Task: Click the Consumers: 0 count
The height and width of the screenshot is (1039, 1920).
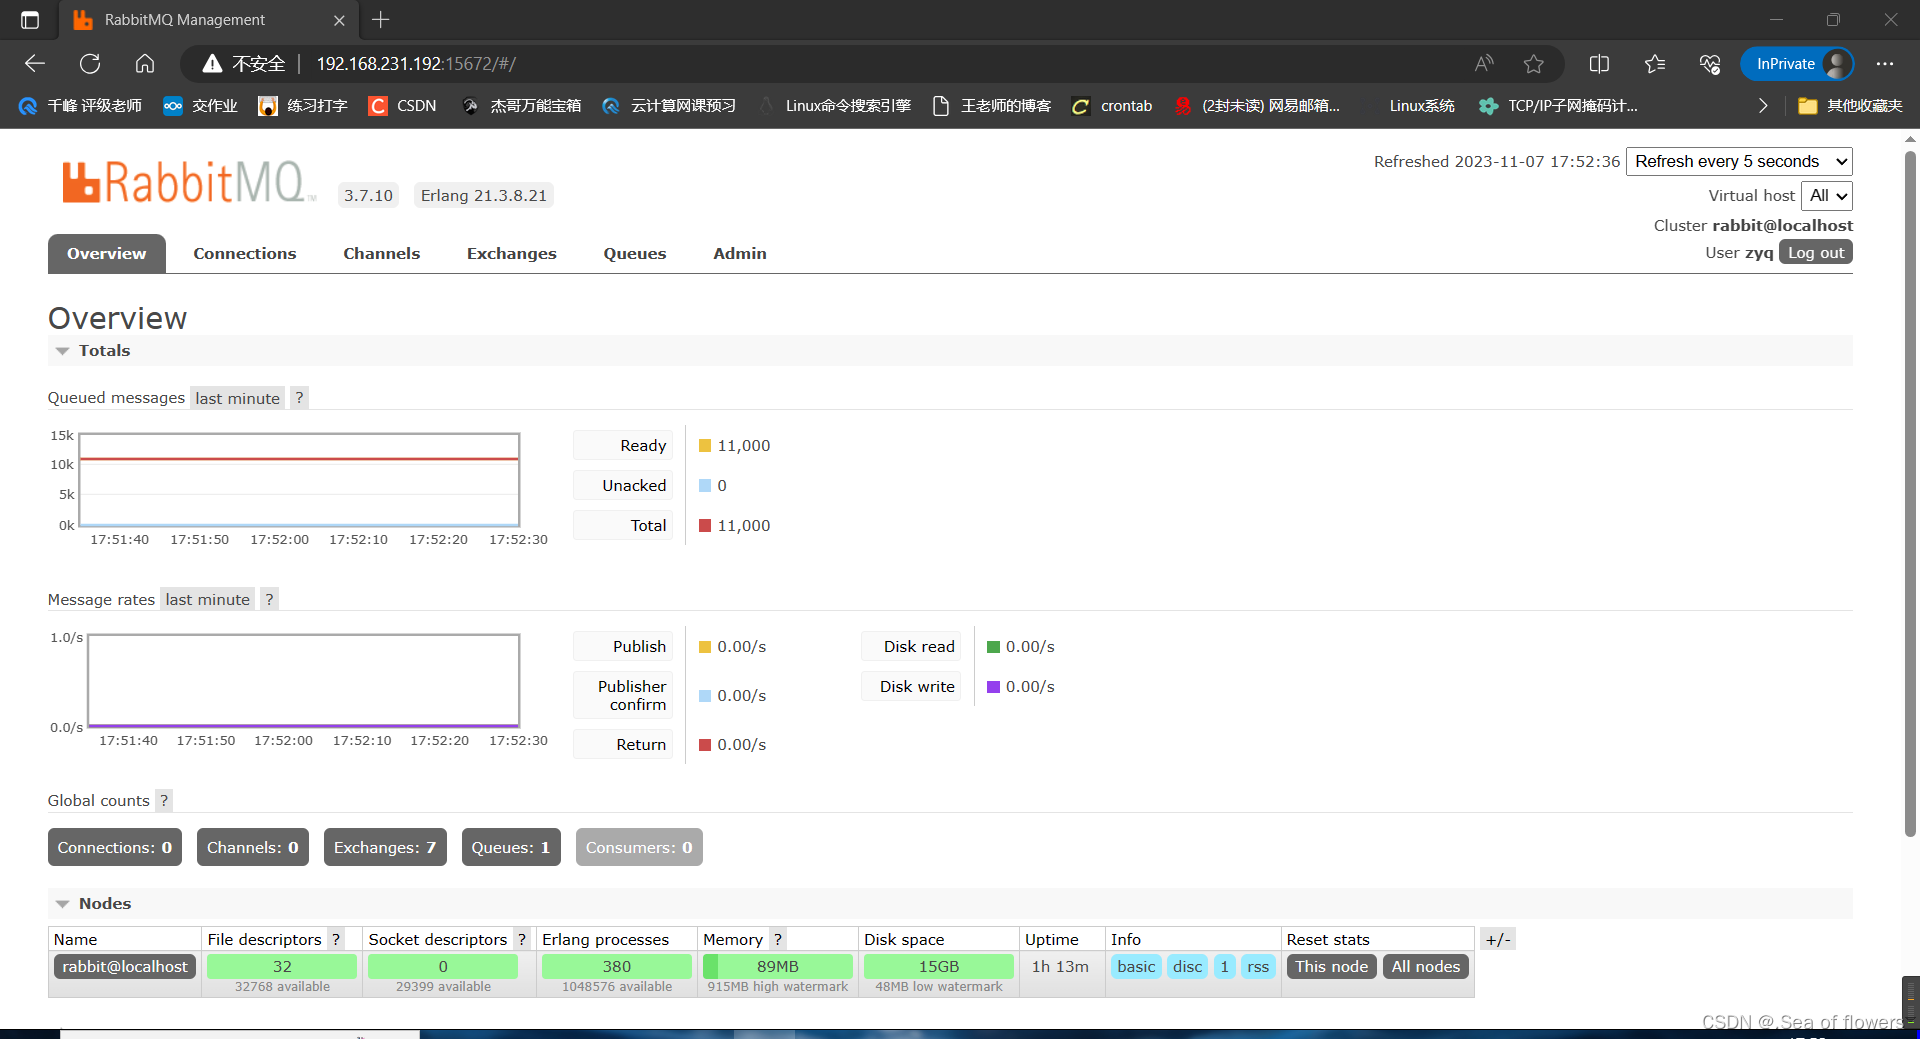Action: (x=639, y=848)
